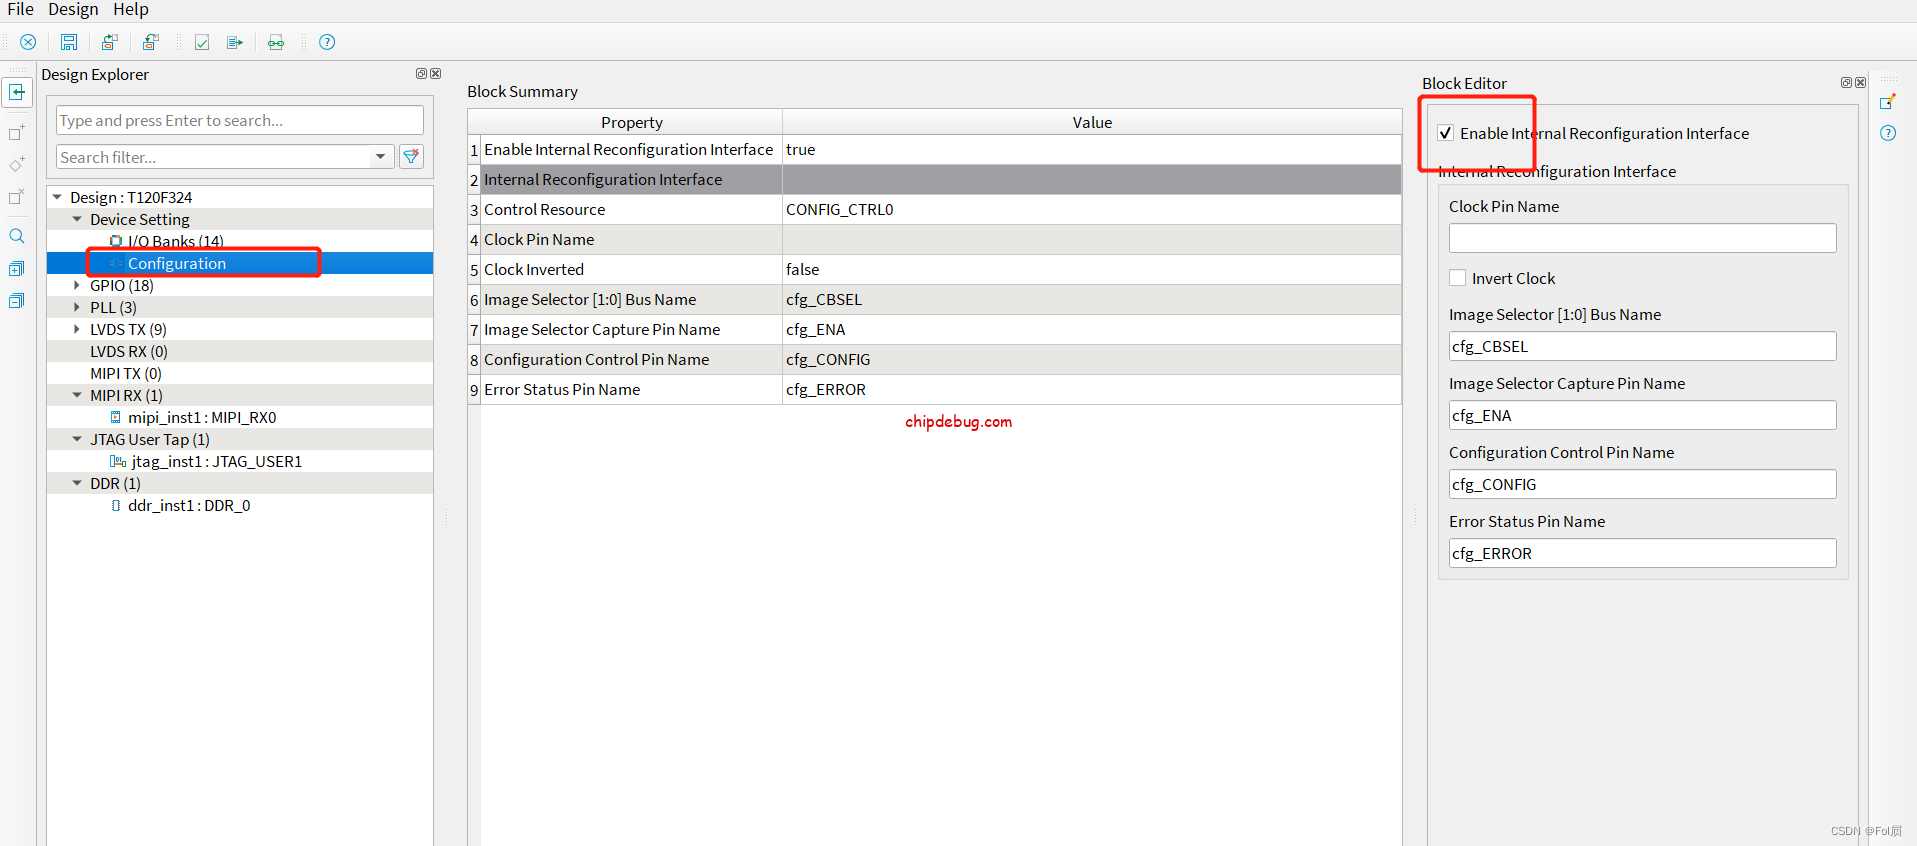Screen dimensions: 1917x846
Task: Click the green link icon in toolbar
Action: pyautogui.click(x=276, y=42)
